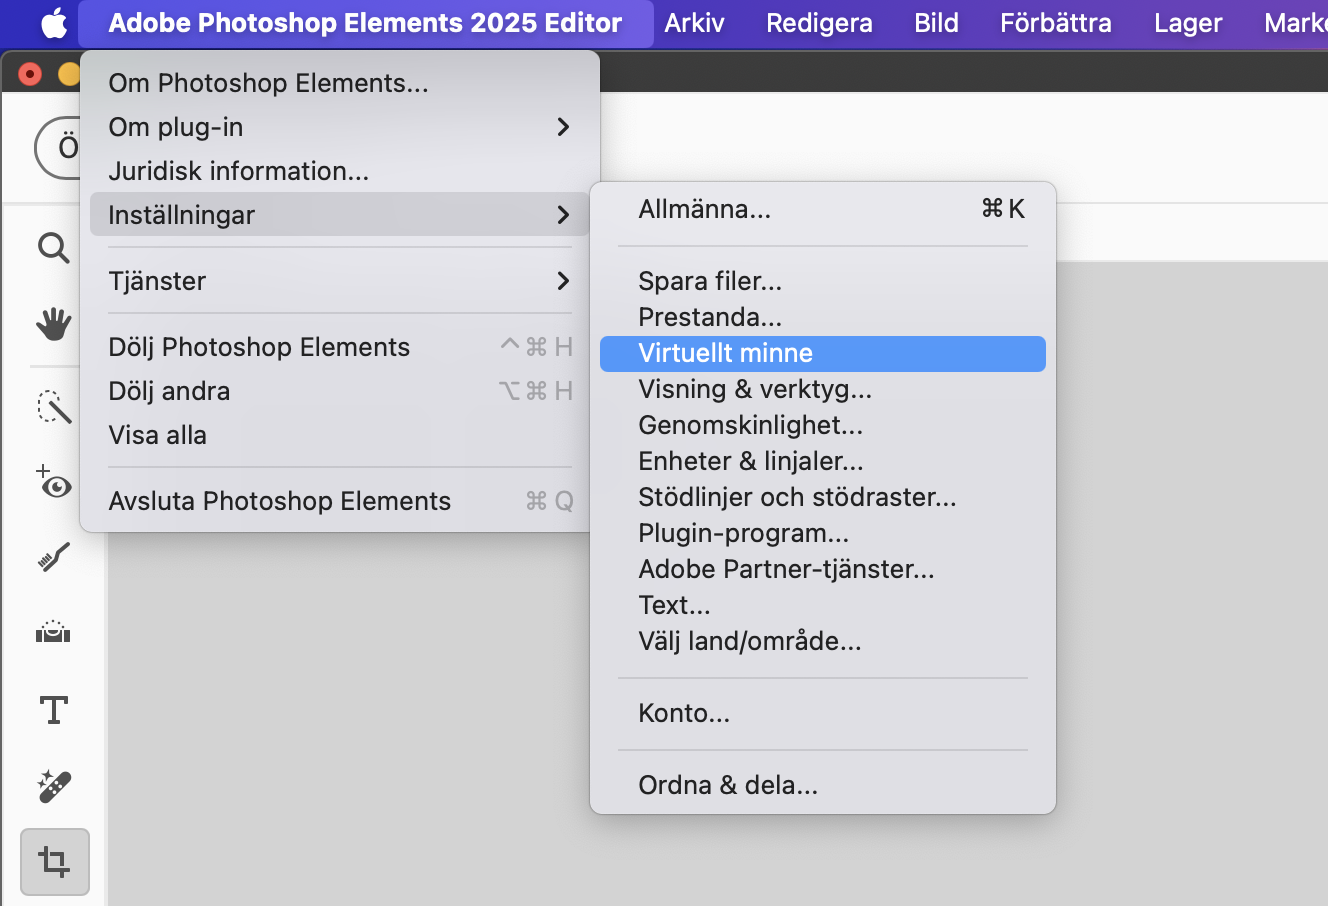Open Genomskinlighet... preferences

[x=823, y=425]
